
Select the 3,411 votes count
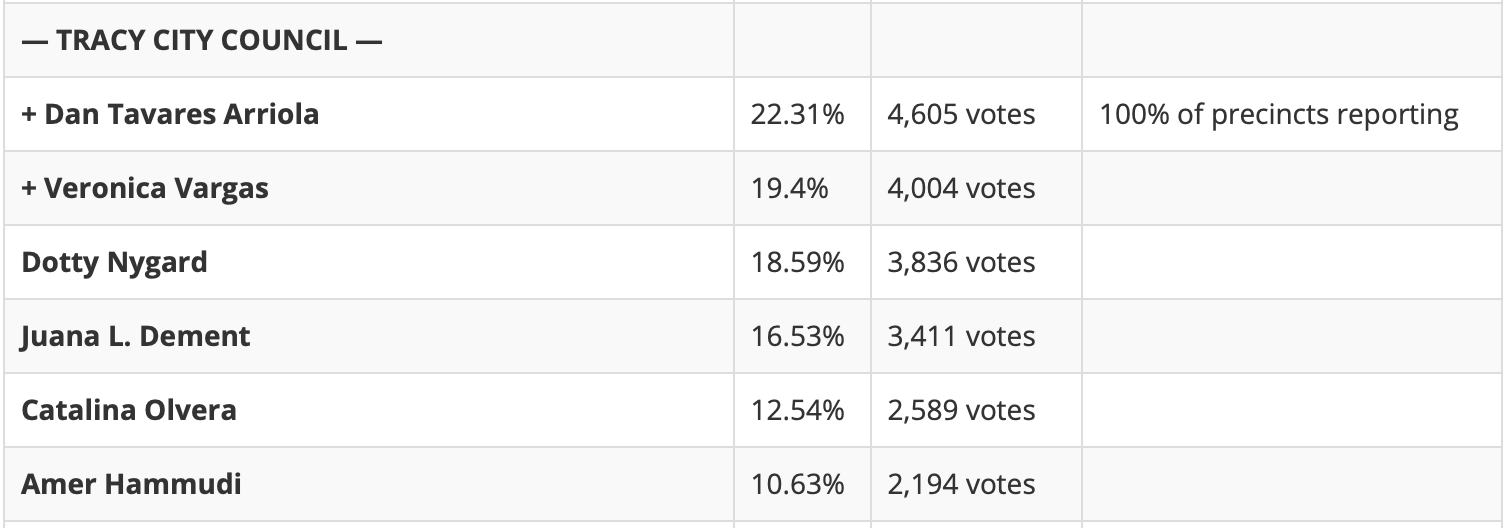tap(961, 337)
